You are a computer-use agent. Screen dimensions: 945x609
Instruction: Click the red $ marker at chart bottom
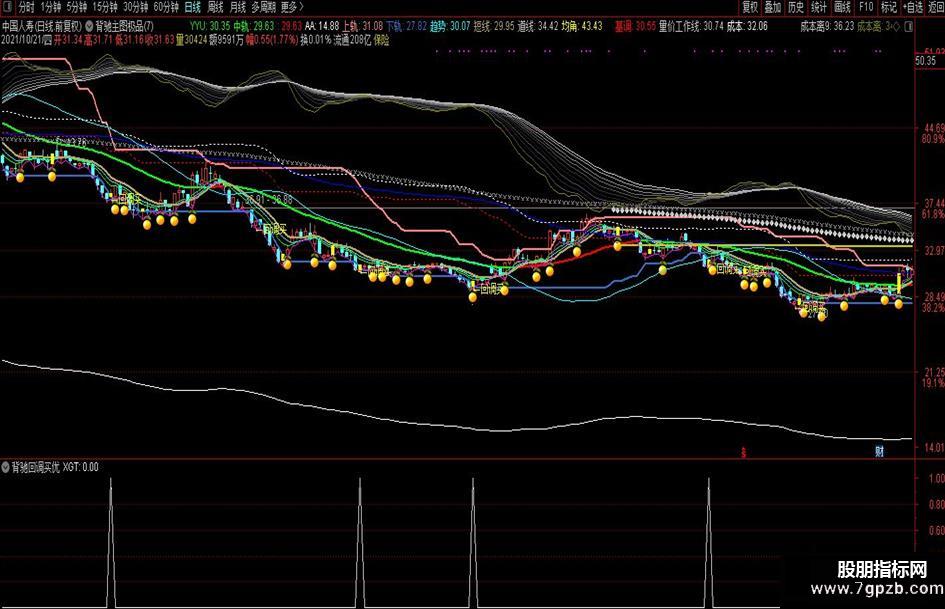tap(744, 452)
